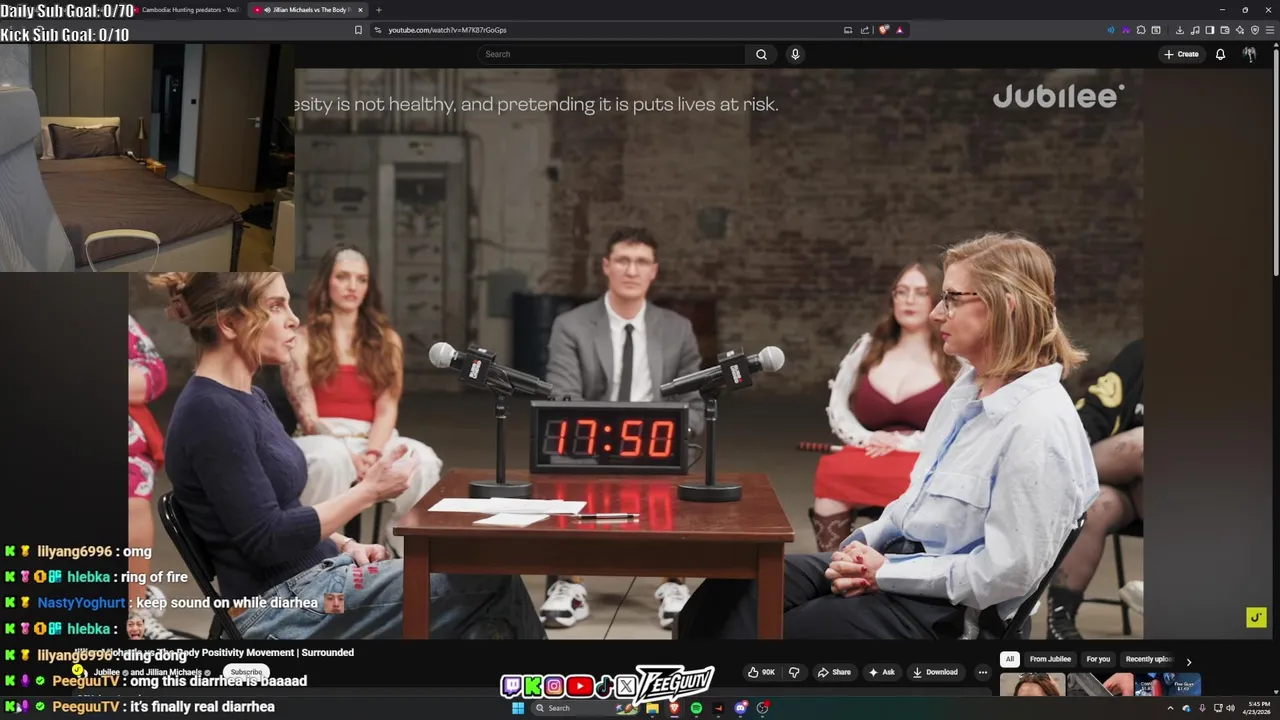The image size is (1280, 720).
Task: Open the browser downloads arrow icon
Action: [1180, 30]
